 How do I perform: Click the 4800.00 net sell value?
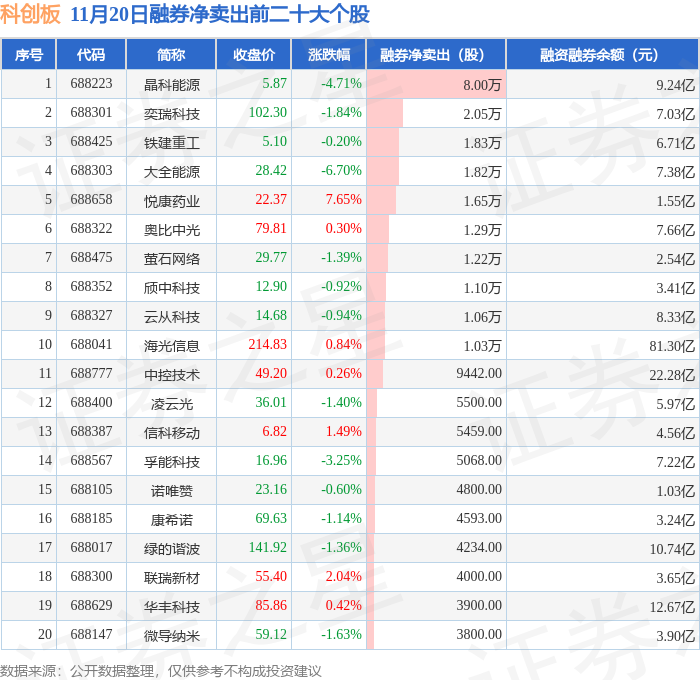(x=479, y=490)
